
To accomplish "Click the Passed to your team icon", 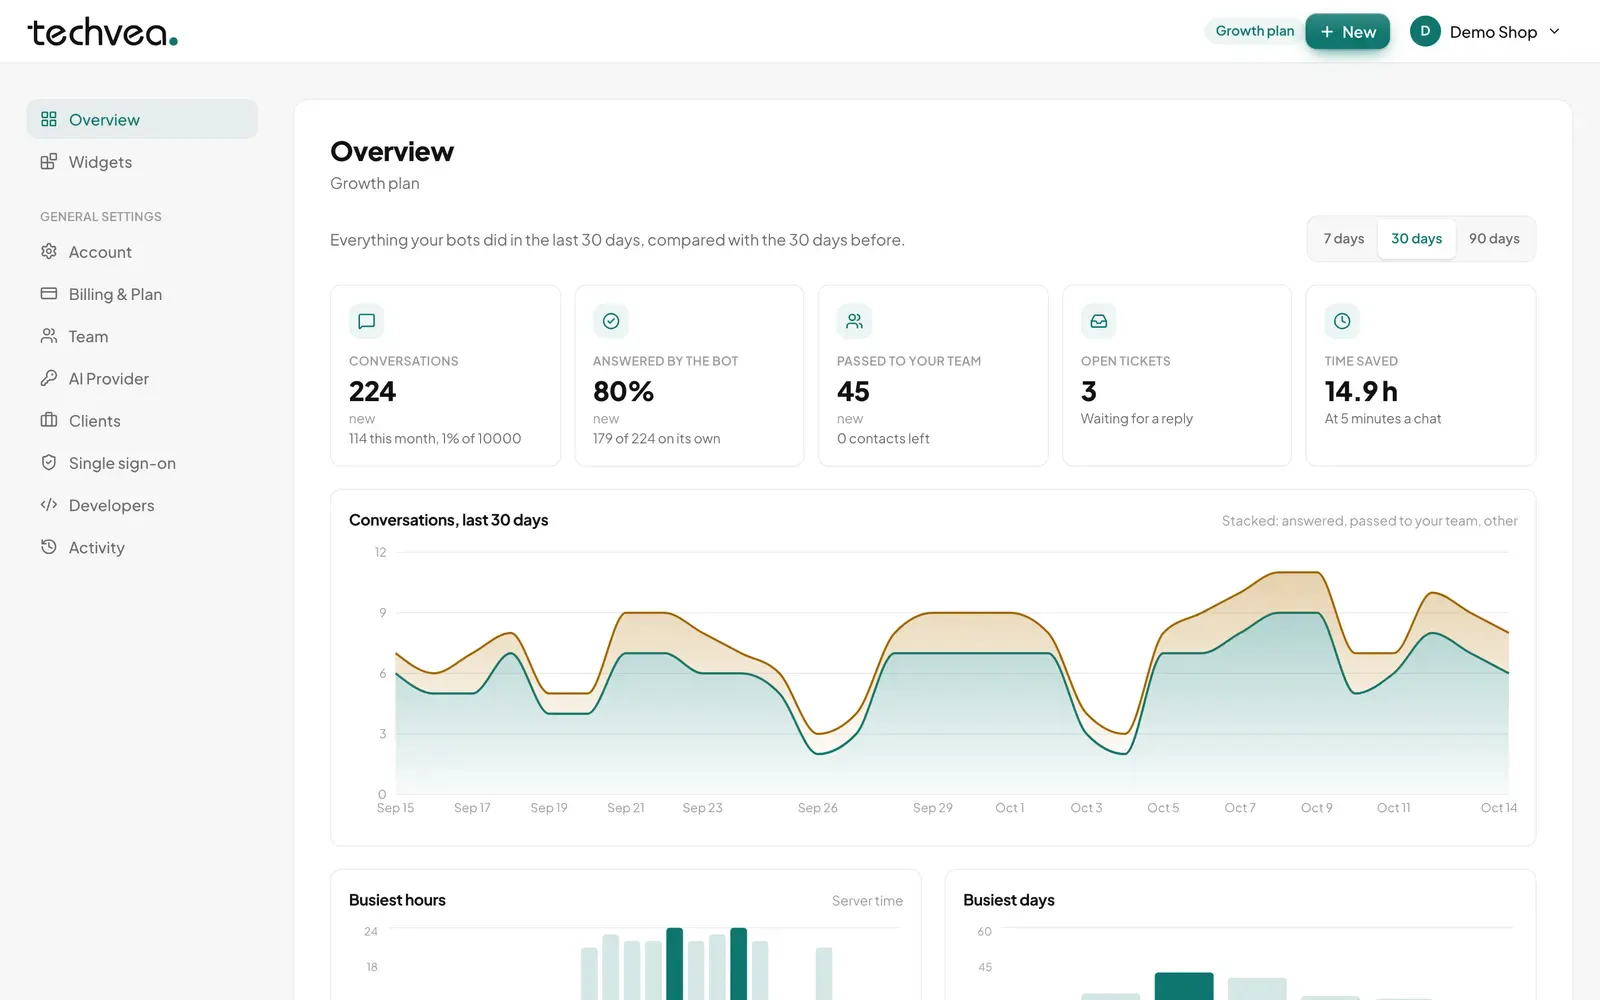I will tap(855, 321).
